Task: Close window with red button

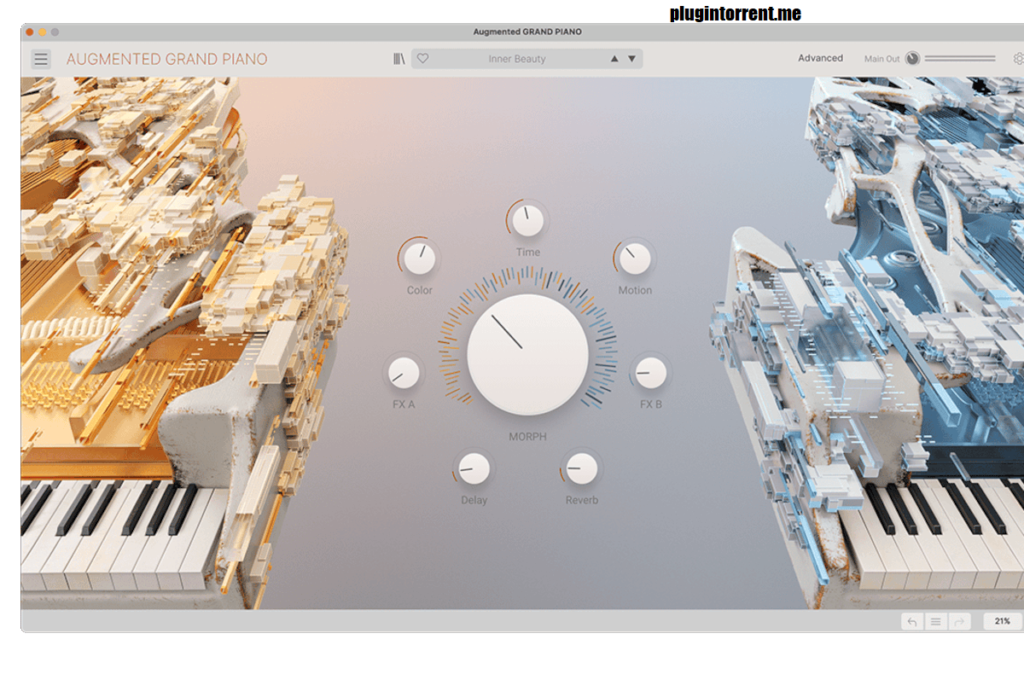Action: (x=29, y=31)
